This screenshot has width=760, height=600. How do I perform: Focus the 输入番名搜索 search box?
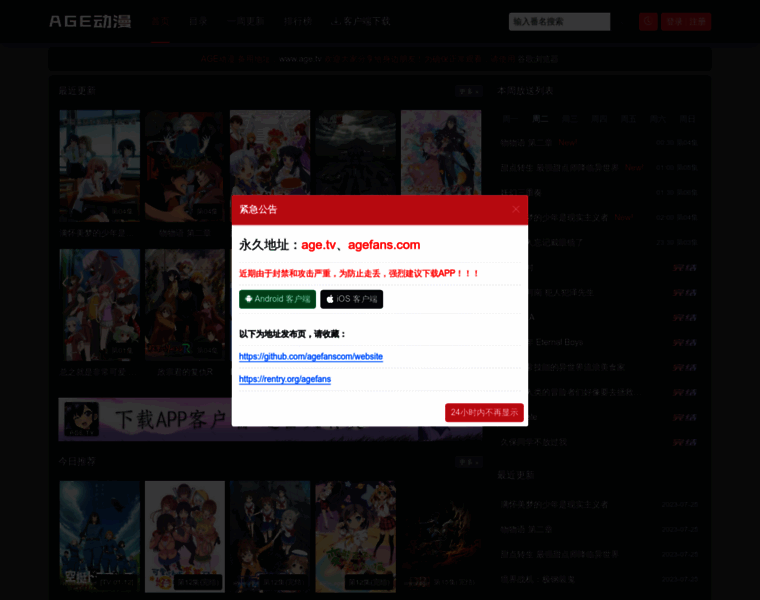[559, 22]
